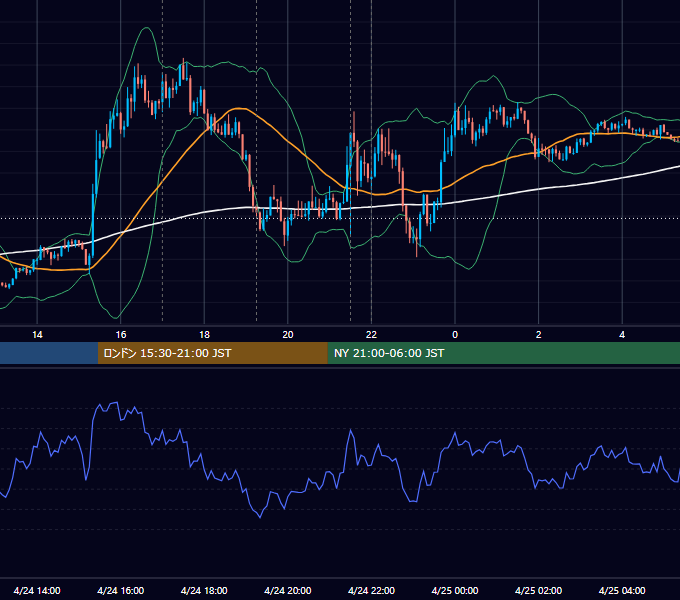
Task: Click the 4/25 02:00 date label
Action: click(538, 590)
